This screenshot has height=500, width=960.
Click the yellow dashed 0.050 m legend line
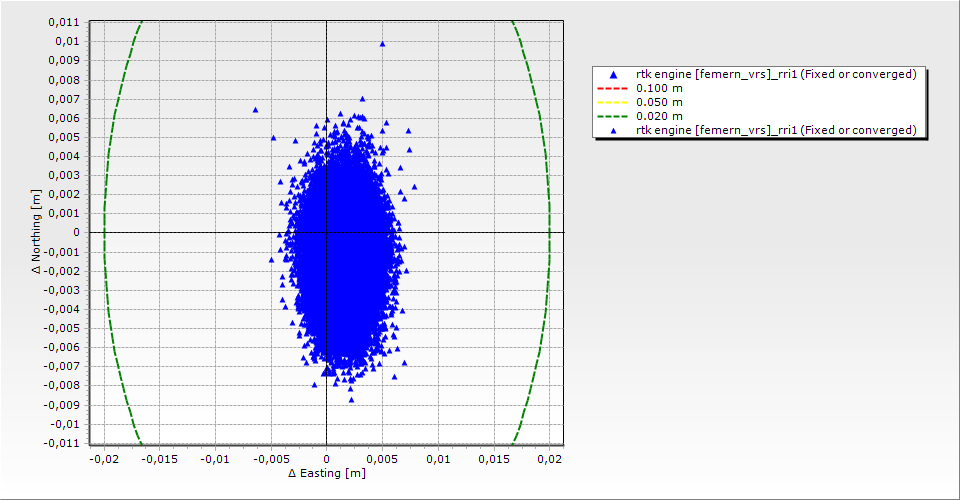(x=613, y=102)
